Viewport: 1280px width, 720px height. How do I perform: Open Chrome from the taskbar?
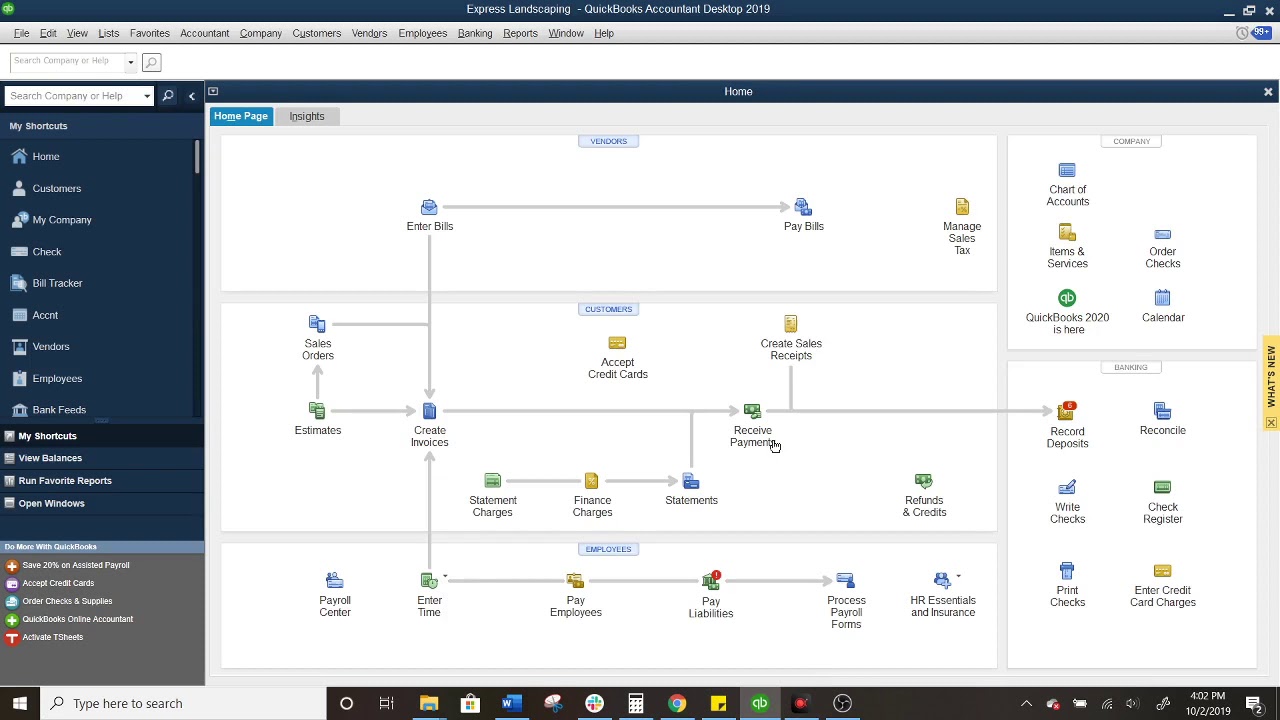pyautogui.click(x=677, y=703)
